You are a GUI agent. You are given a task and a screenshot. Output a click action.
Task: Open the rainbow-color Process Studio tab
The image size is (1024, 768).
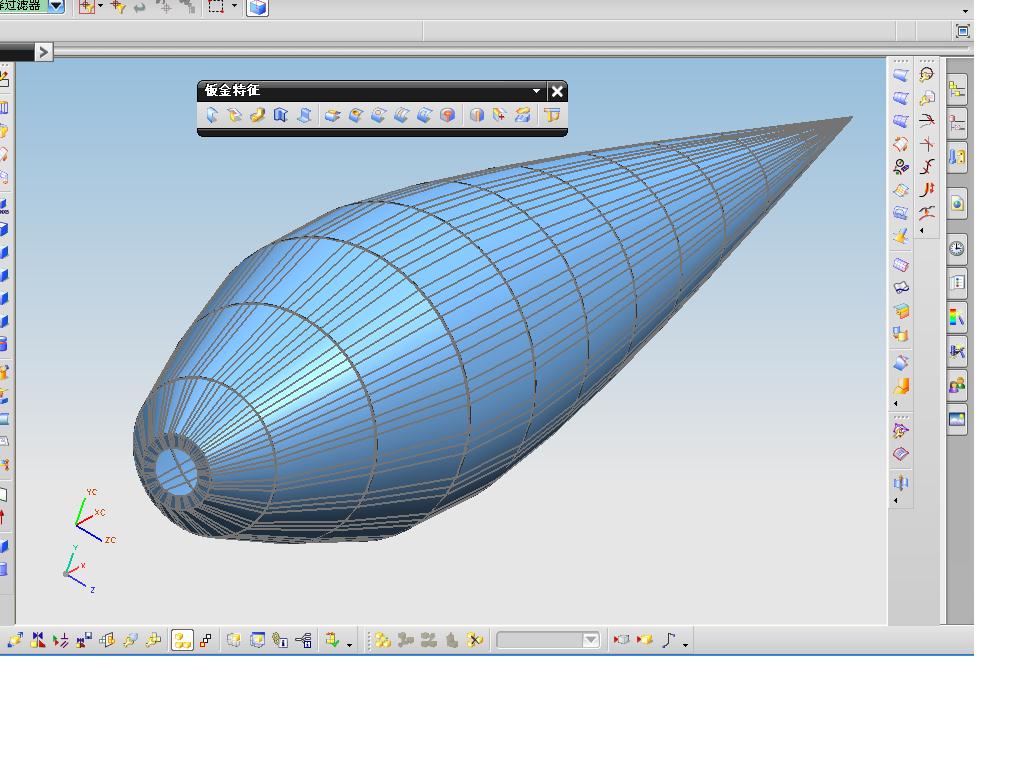pos(957,317)
